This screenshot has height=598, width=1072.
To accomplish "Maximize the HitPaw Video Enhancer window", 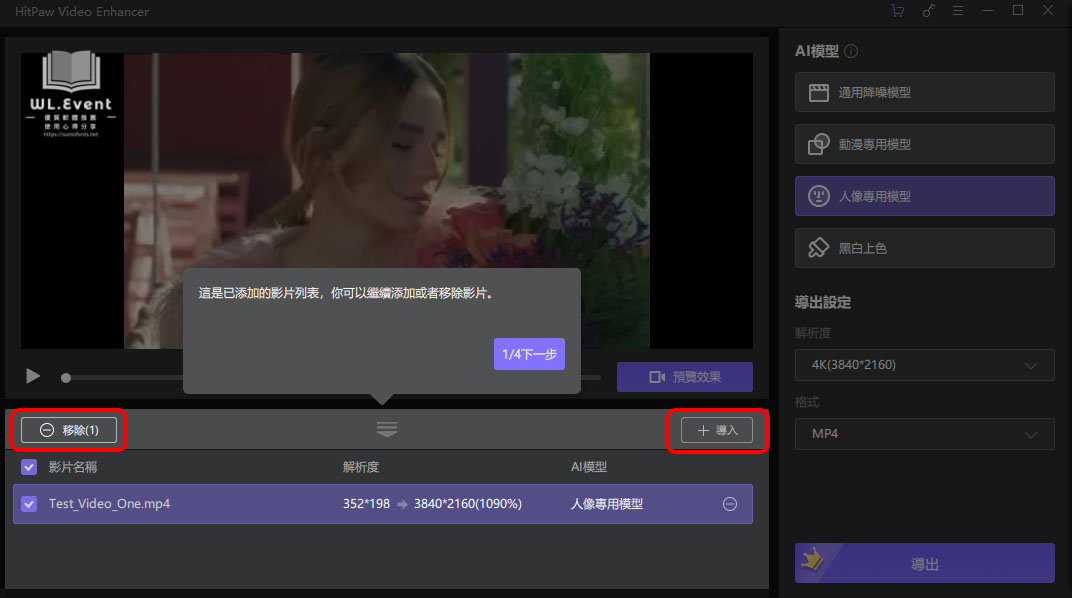I will point(1018,11).
